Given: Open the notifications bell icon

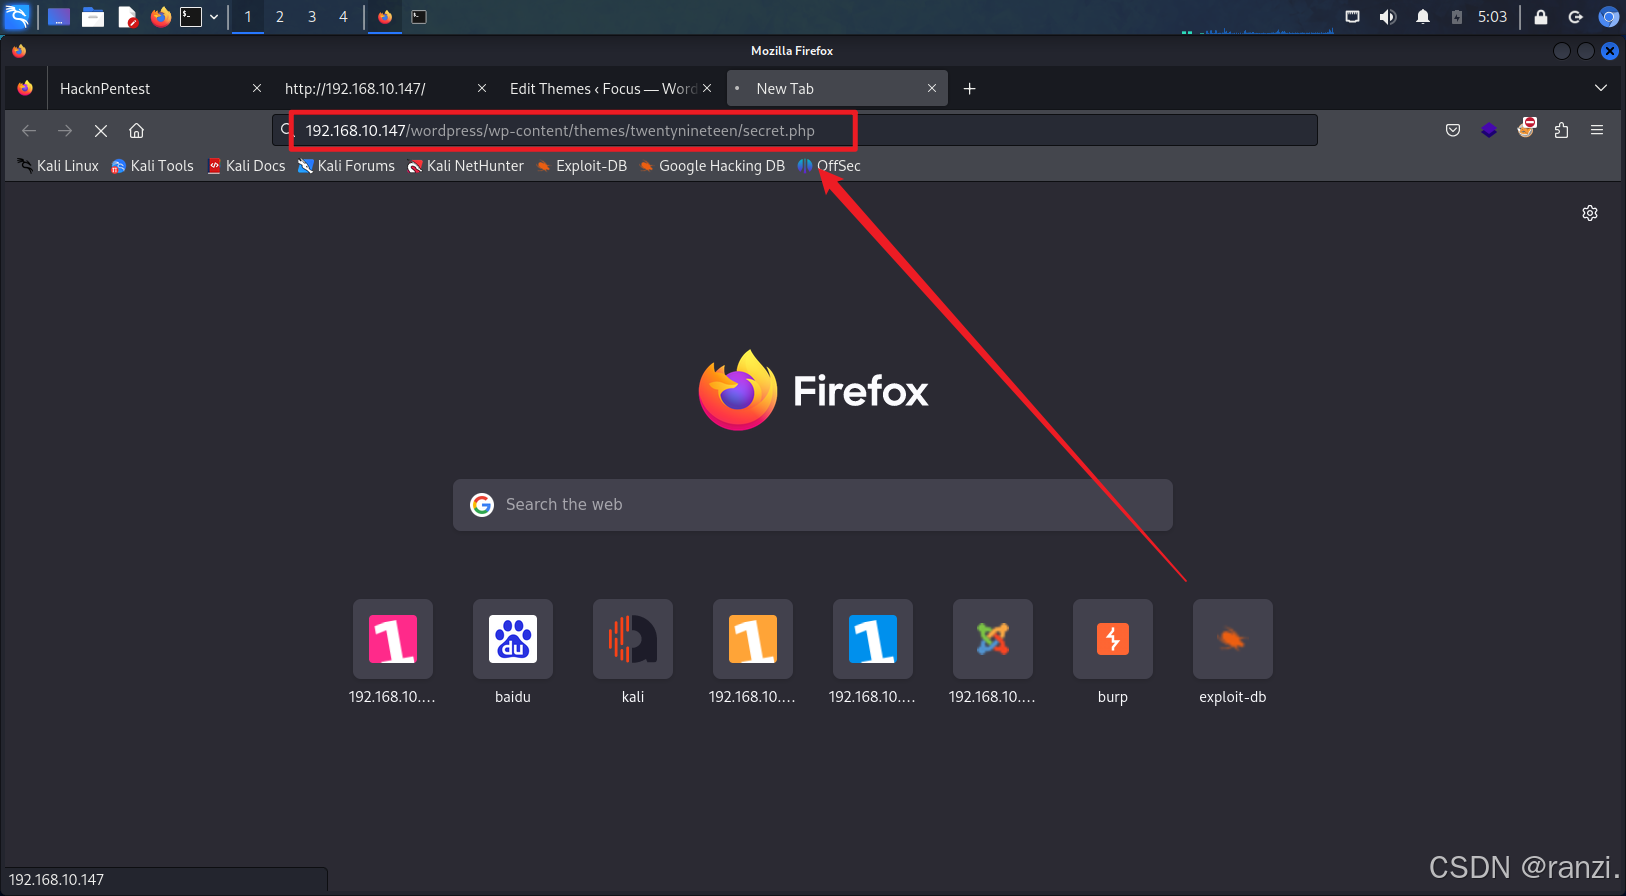Looking at the screenshot, I should click(x=1423, y=17).
